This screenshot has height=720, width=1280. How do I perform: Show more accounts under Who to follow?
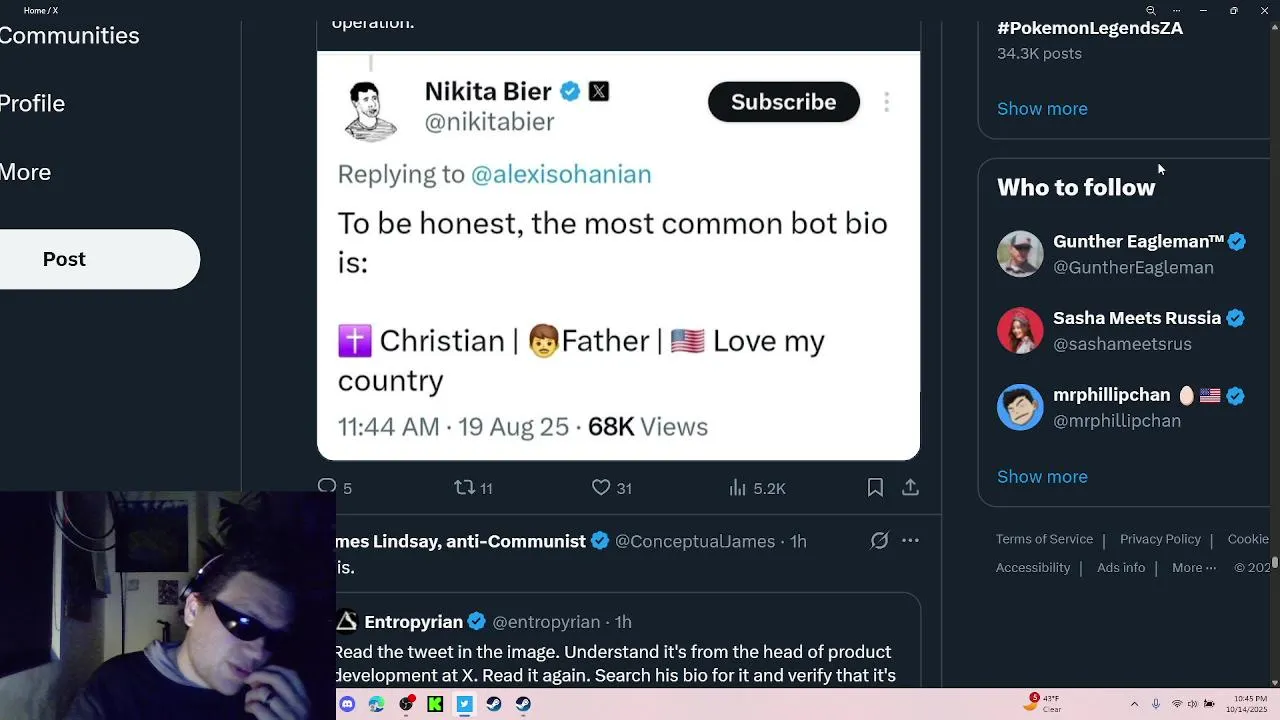pyautogui.click(x=1042, y=477)
